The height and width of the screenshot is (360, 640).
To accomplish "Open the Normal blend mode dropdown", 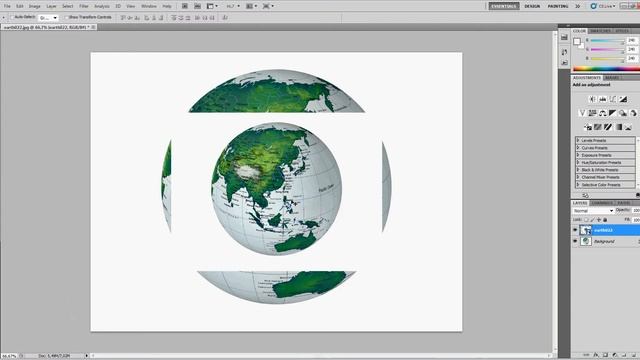I will click(593, 211).
